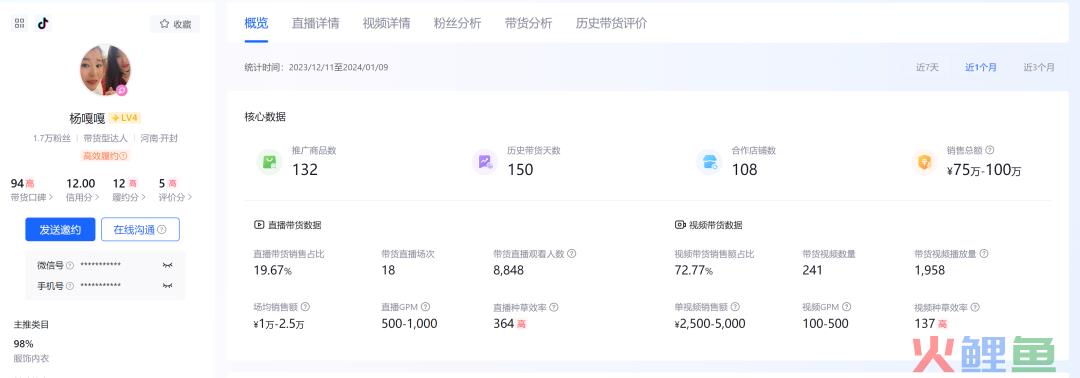Viewport: 1080px width, 378px height.
Task: Click the 1,958 video plays value
Action: coord(930,271)
